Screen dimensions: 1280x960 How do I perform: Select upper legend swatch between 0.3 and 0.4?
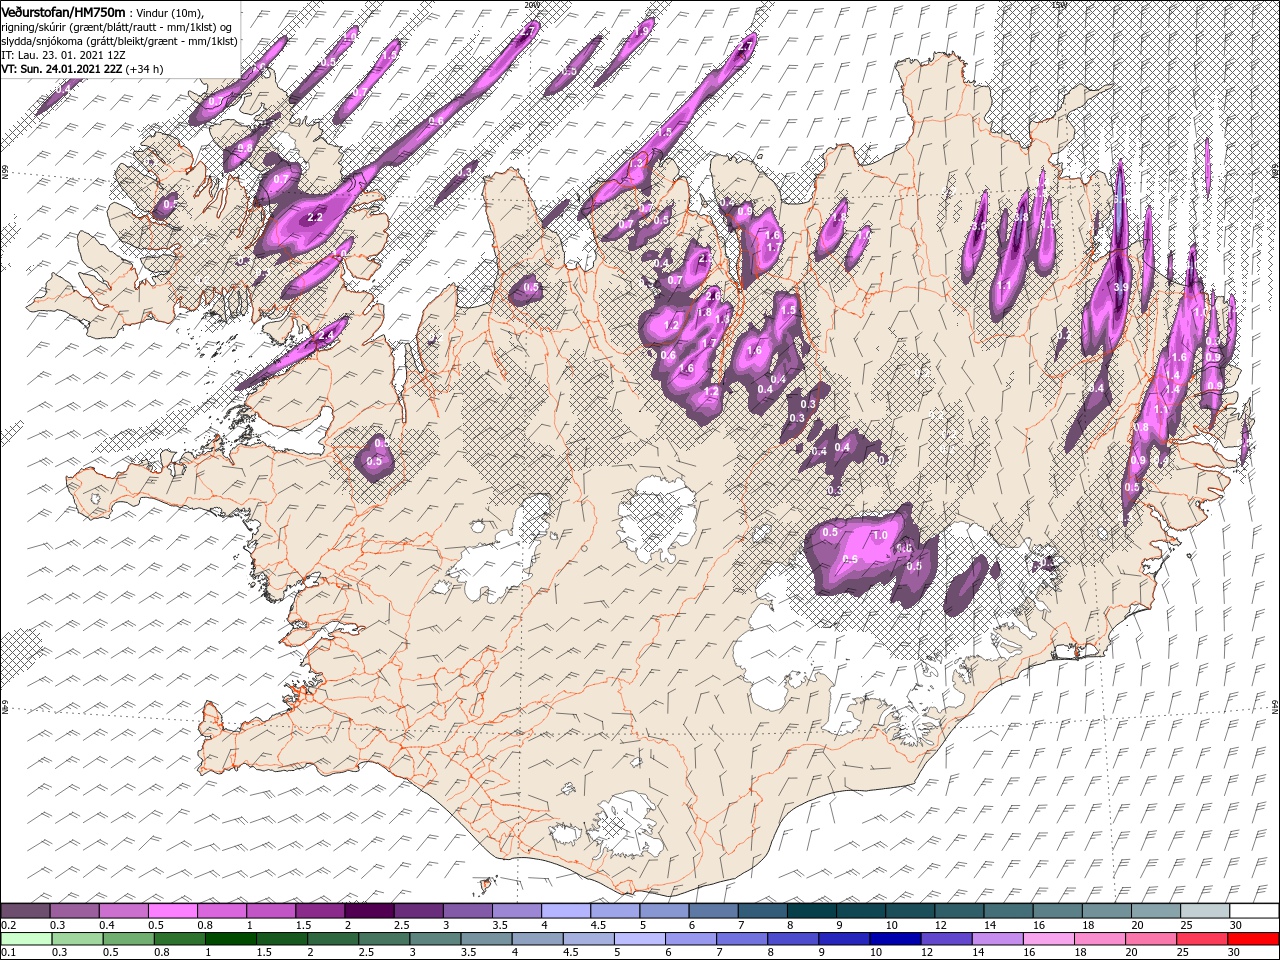coord(74,911)
